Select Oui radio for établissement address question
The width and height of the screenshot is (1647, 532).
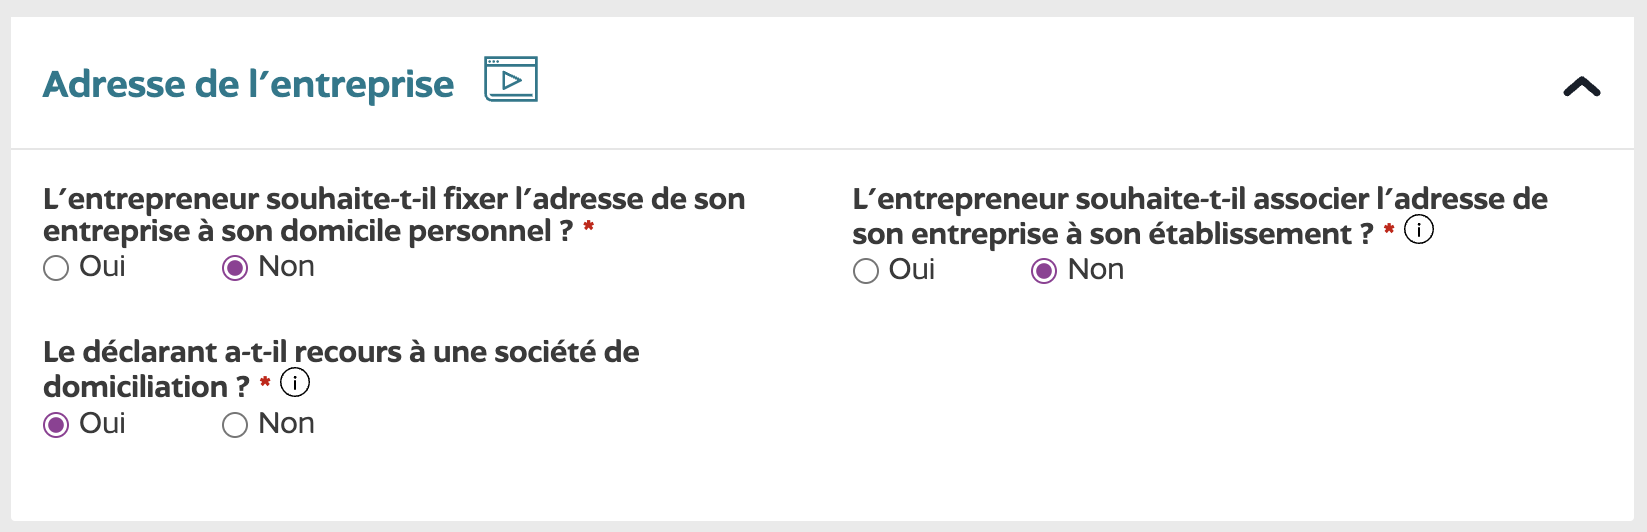(866, 271)
